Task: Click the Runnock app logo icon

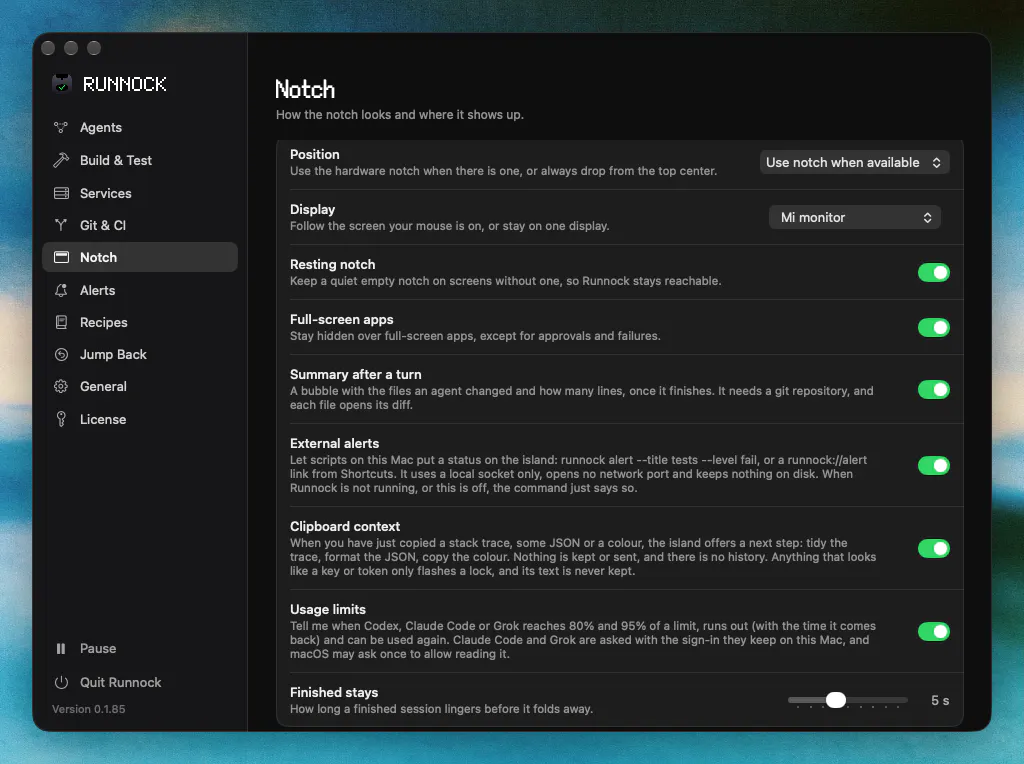Action: tap(62, 84)
